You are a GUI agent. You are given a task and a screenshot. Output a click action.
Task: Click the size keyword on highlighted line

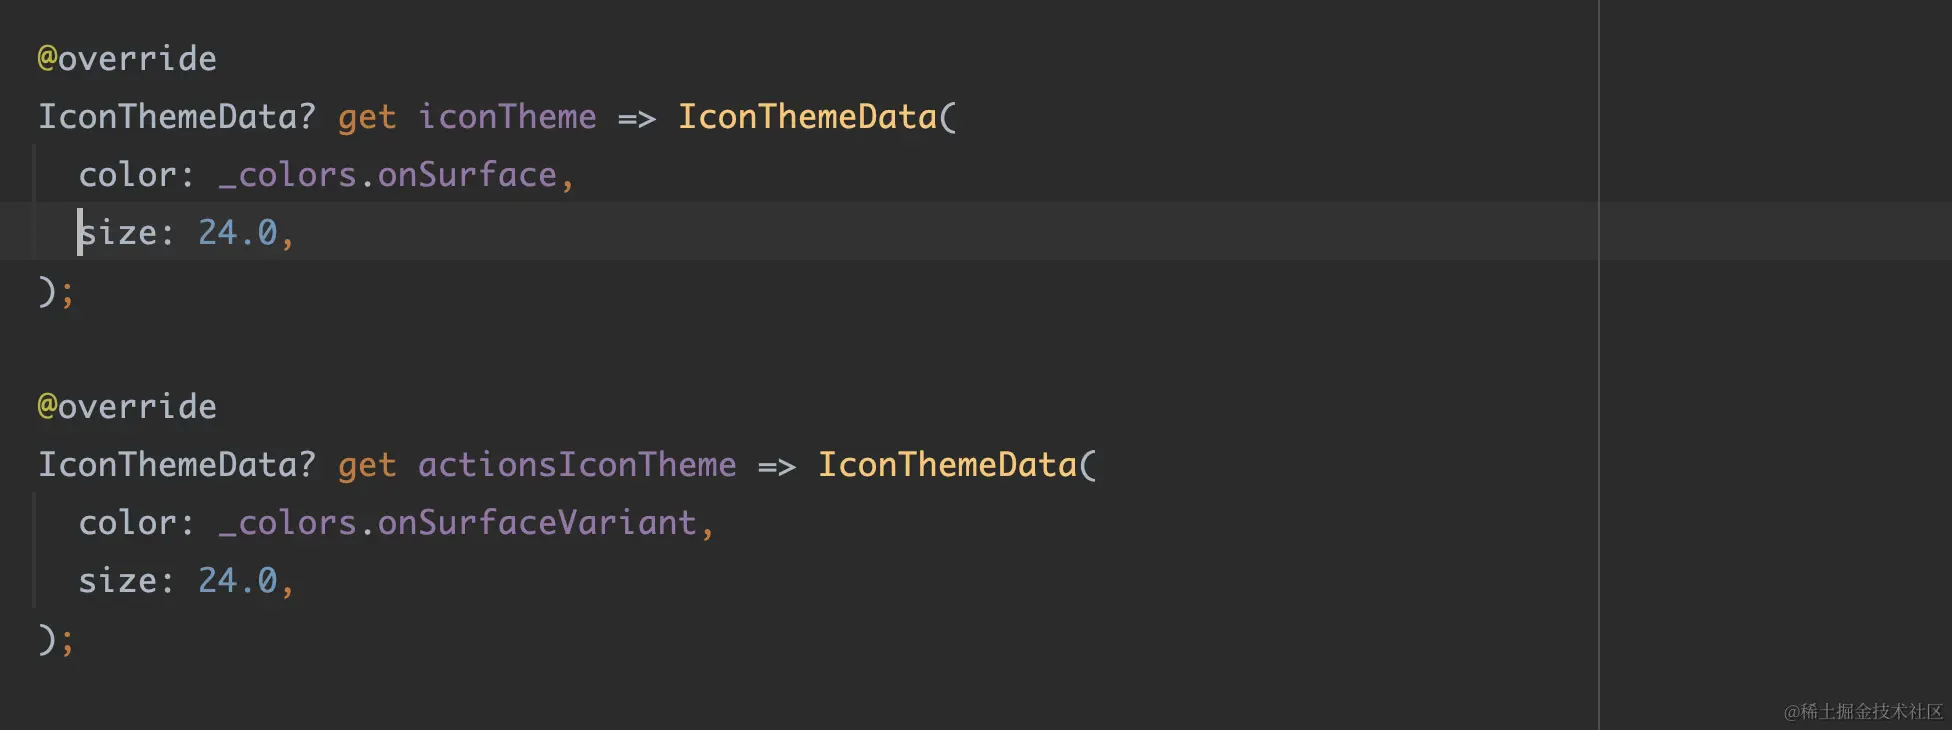[x=118, y=233]
